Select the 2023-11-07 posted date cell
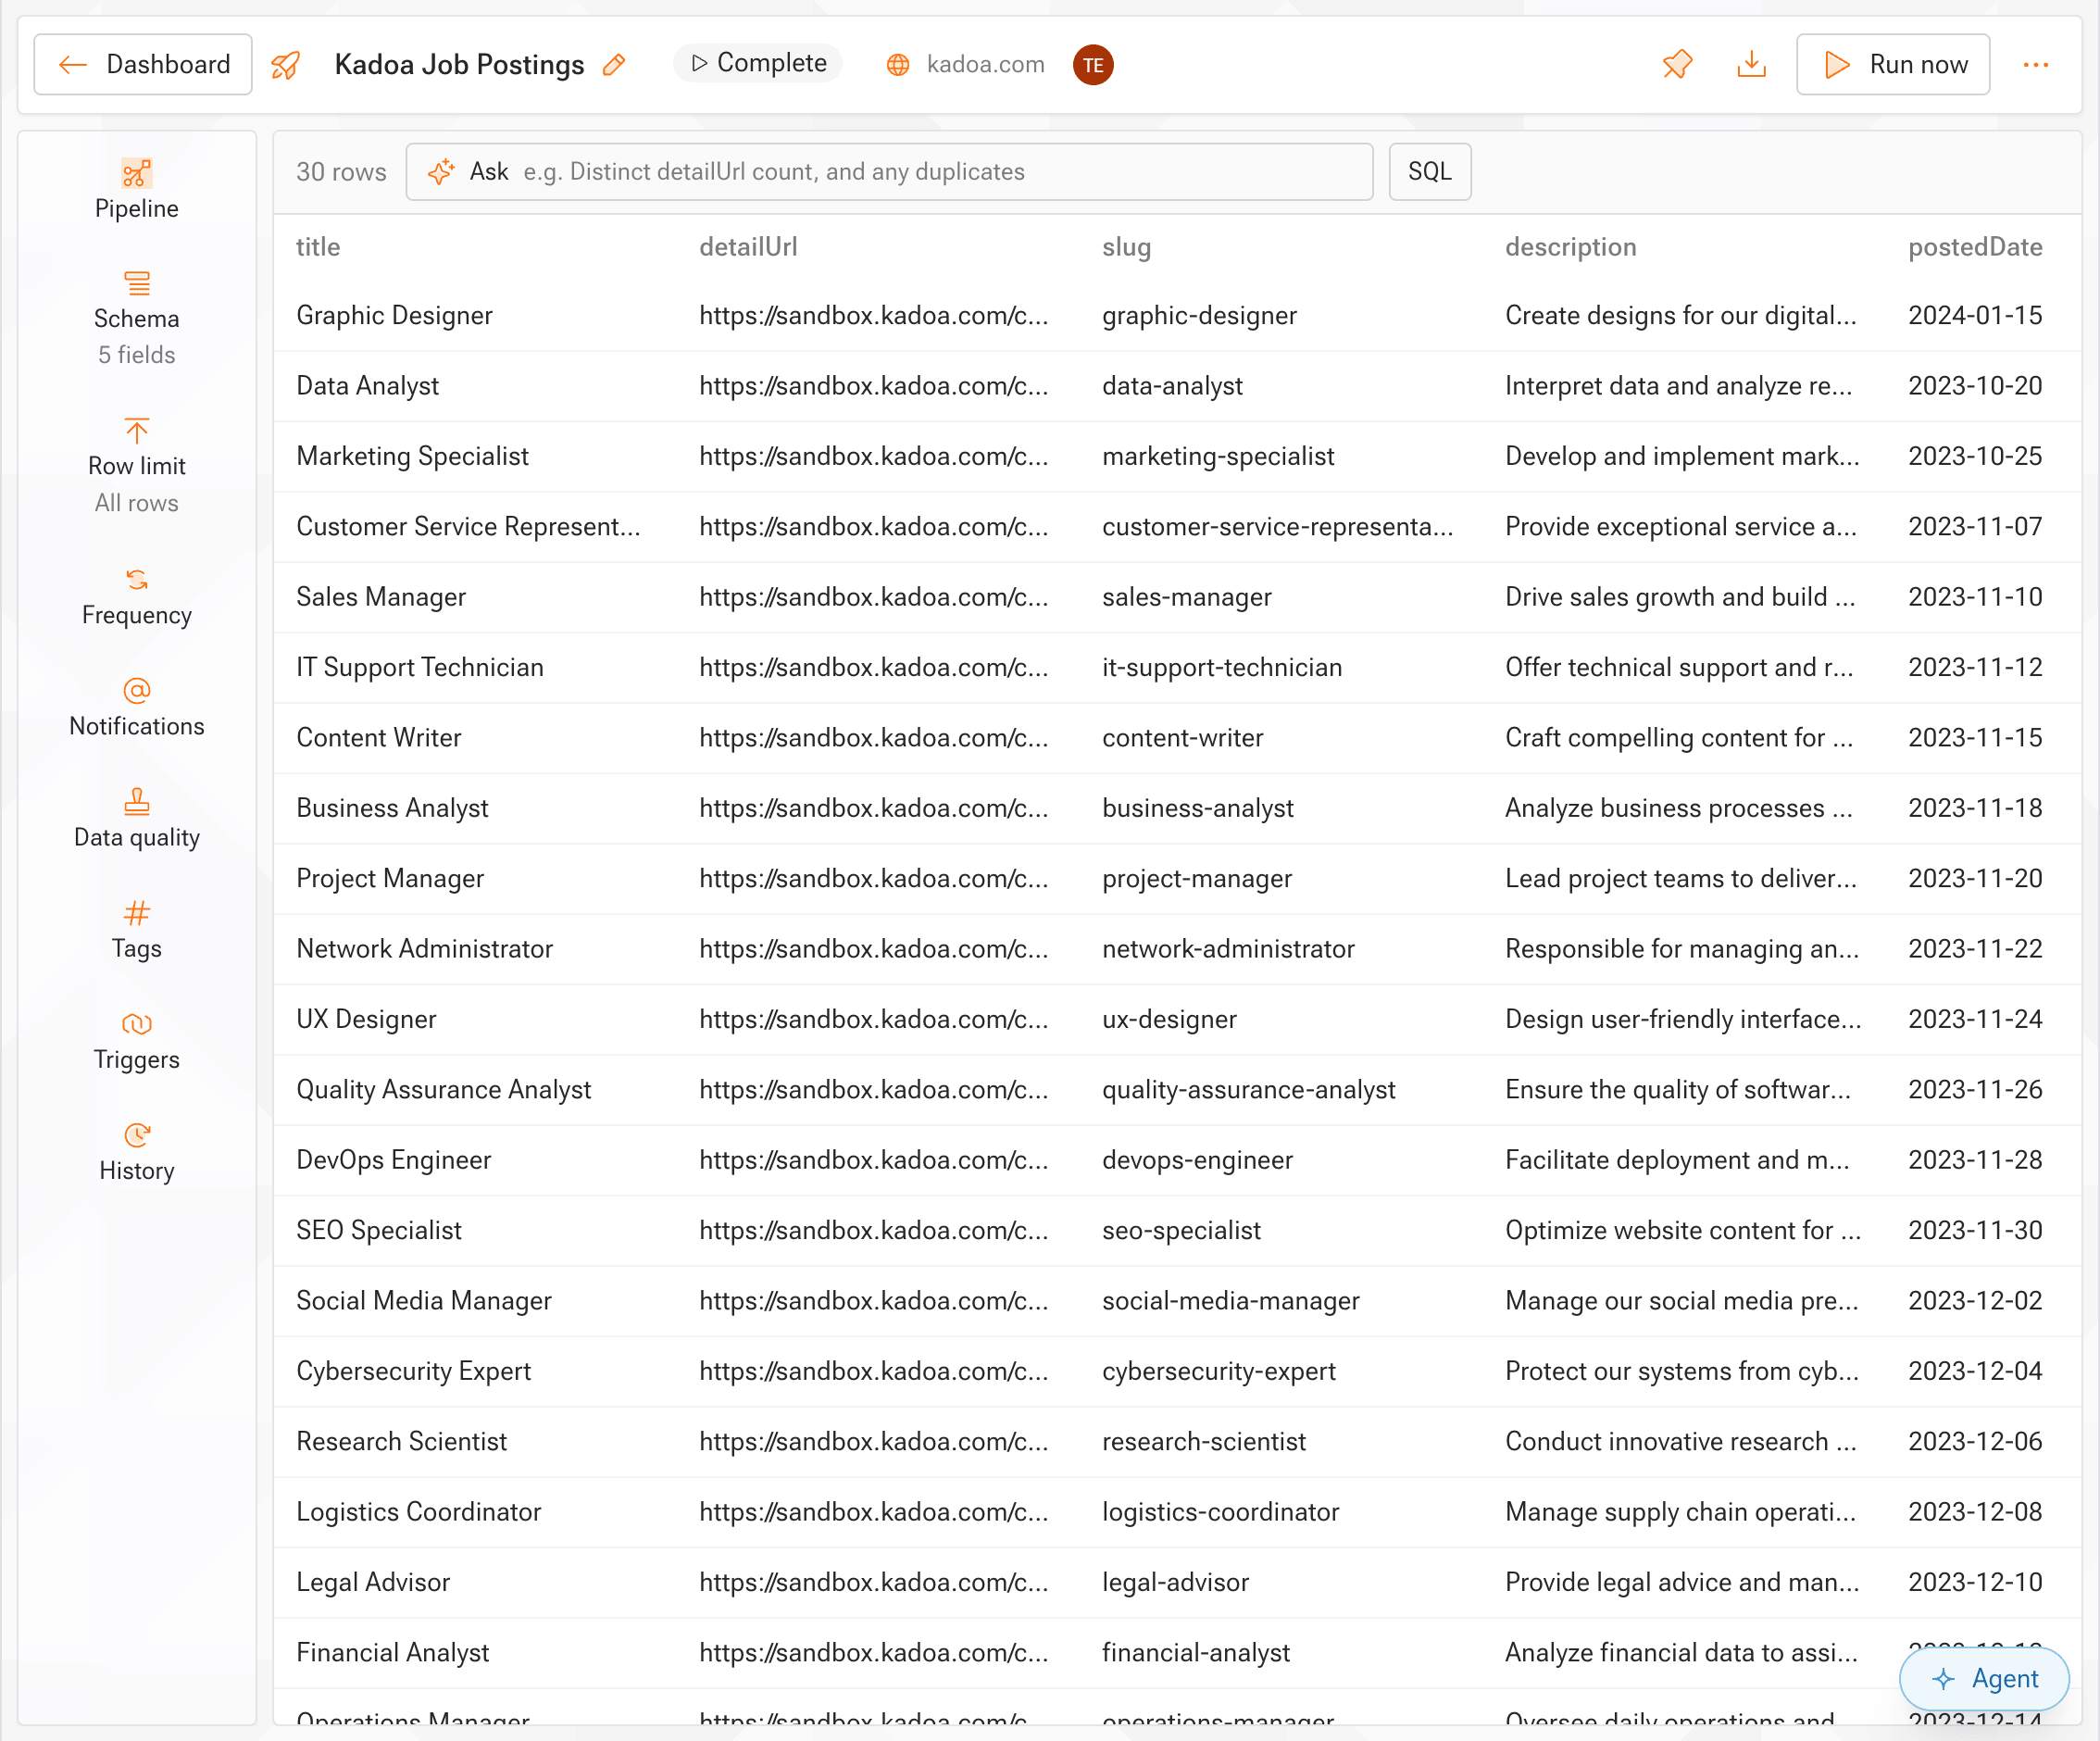The height and width of the screenshot is (1741, 2100). pyautogui.click(x=1975, y=527)
